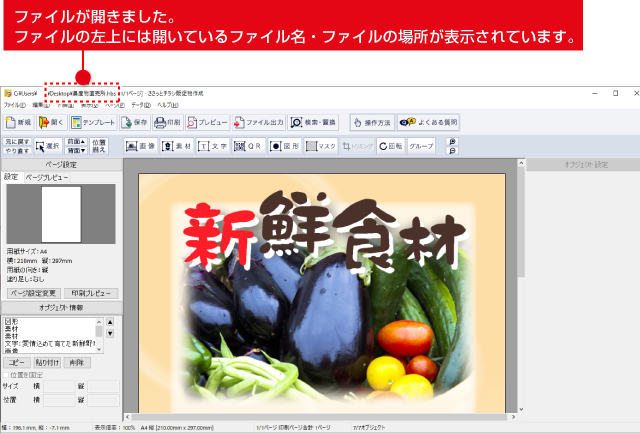Image resolution: width=640 pixels, height=434 pixels.
Task: Open the テンプレート template chooser
Action: pos(93,122)
